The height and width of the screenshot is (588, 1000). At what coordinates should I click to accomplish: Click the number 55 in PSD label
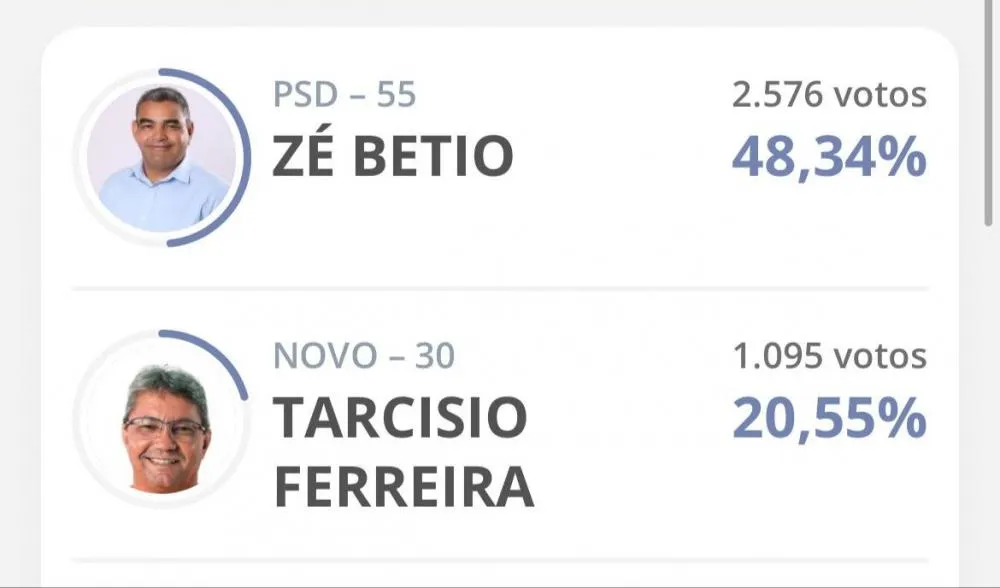(396, 94)
